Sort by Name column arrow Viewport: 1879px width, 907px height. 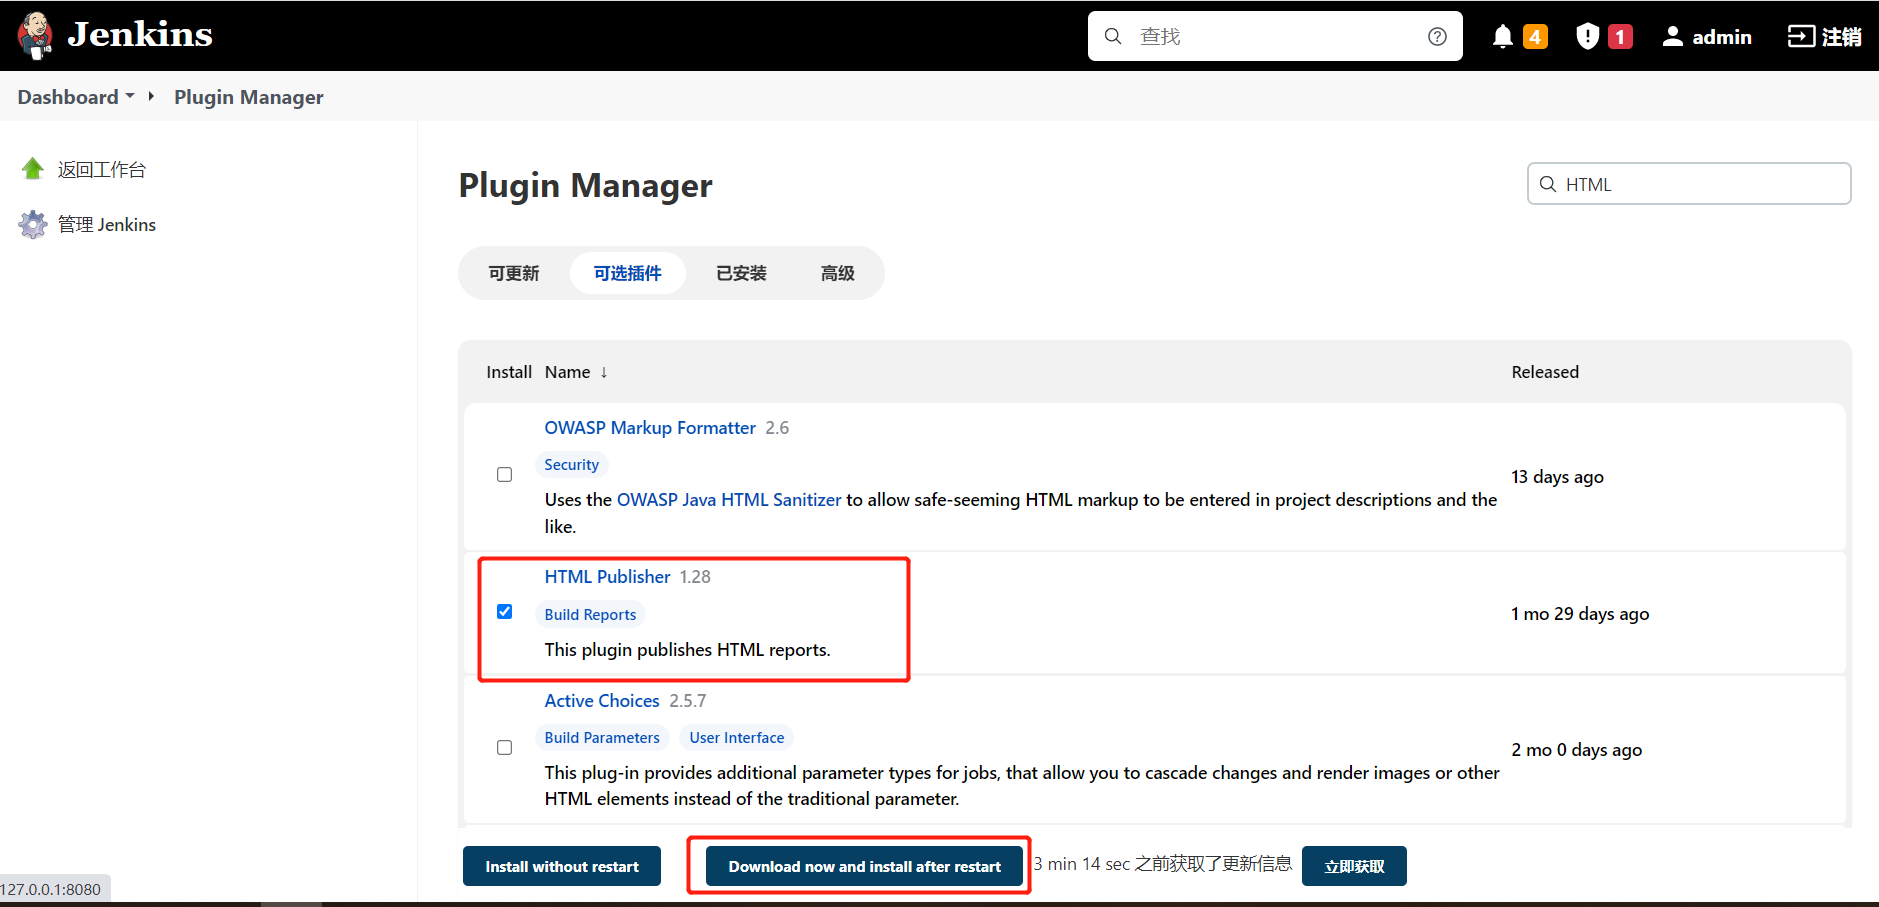(604, 372)
